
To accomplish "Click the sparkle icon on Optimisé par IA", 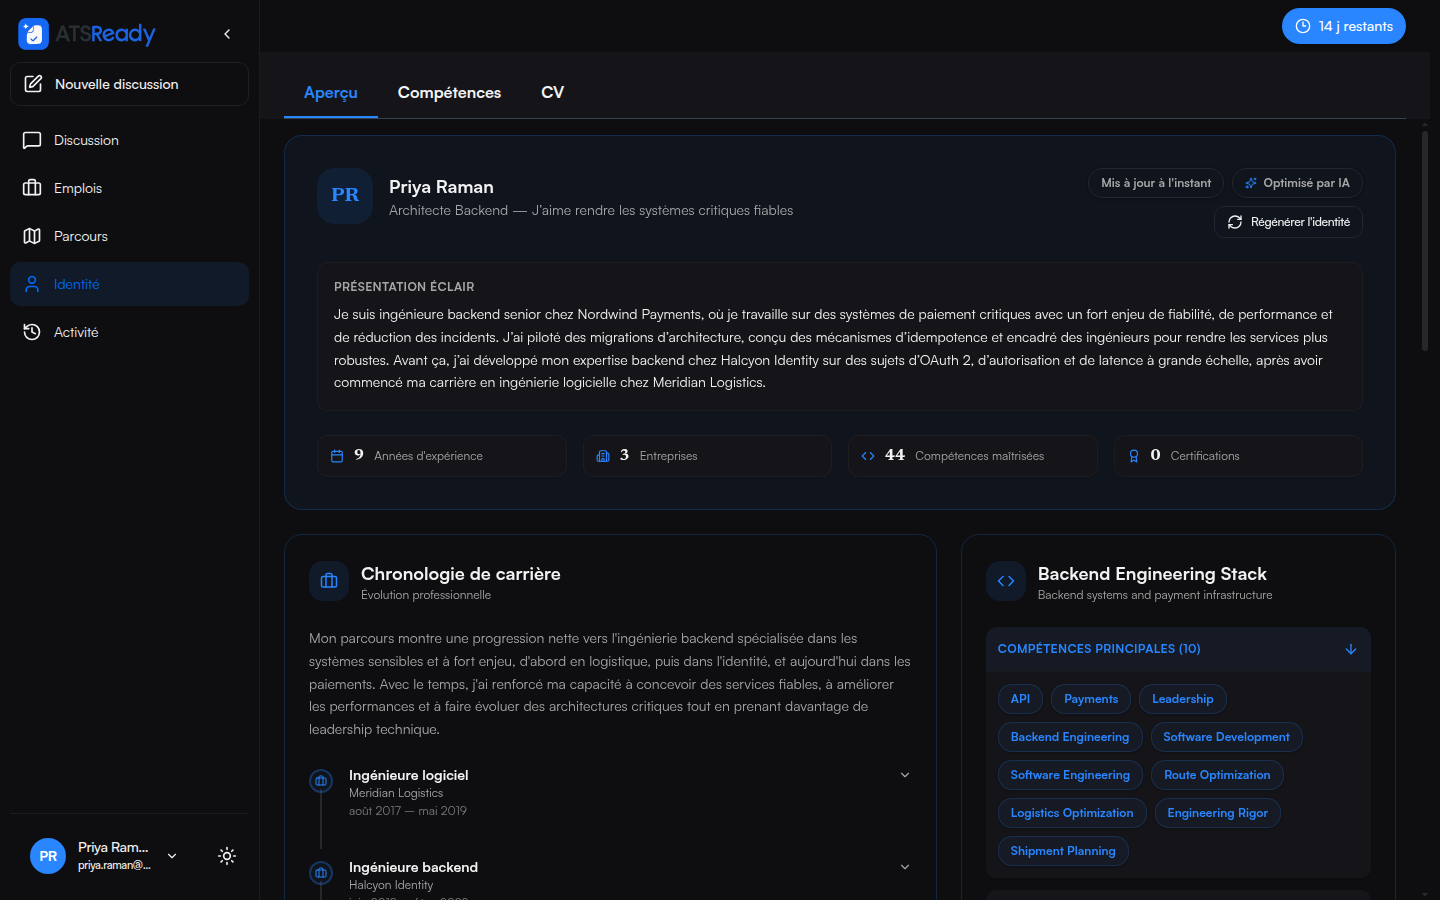I will 1251,183.
